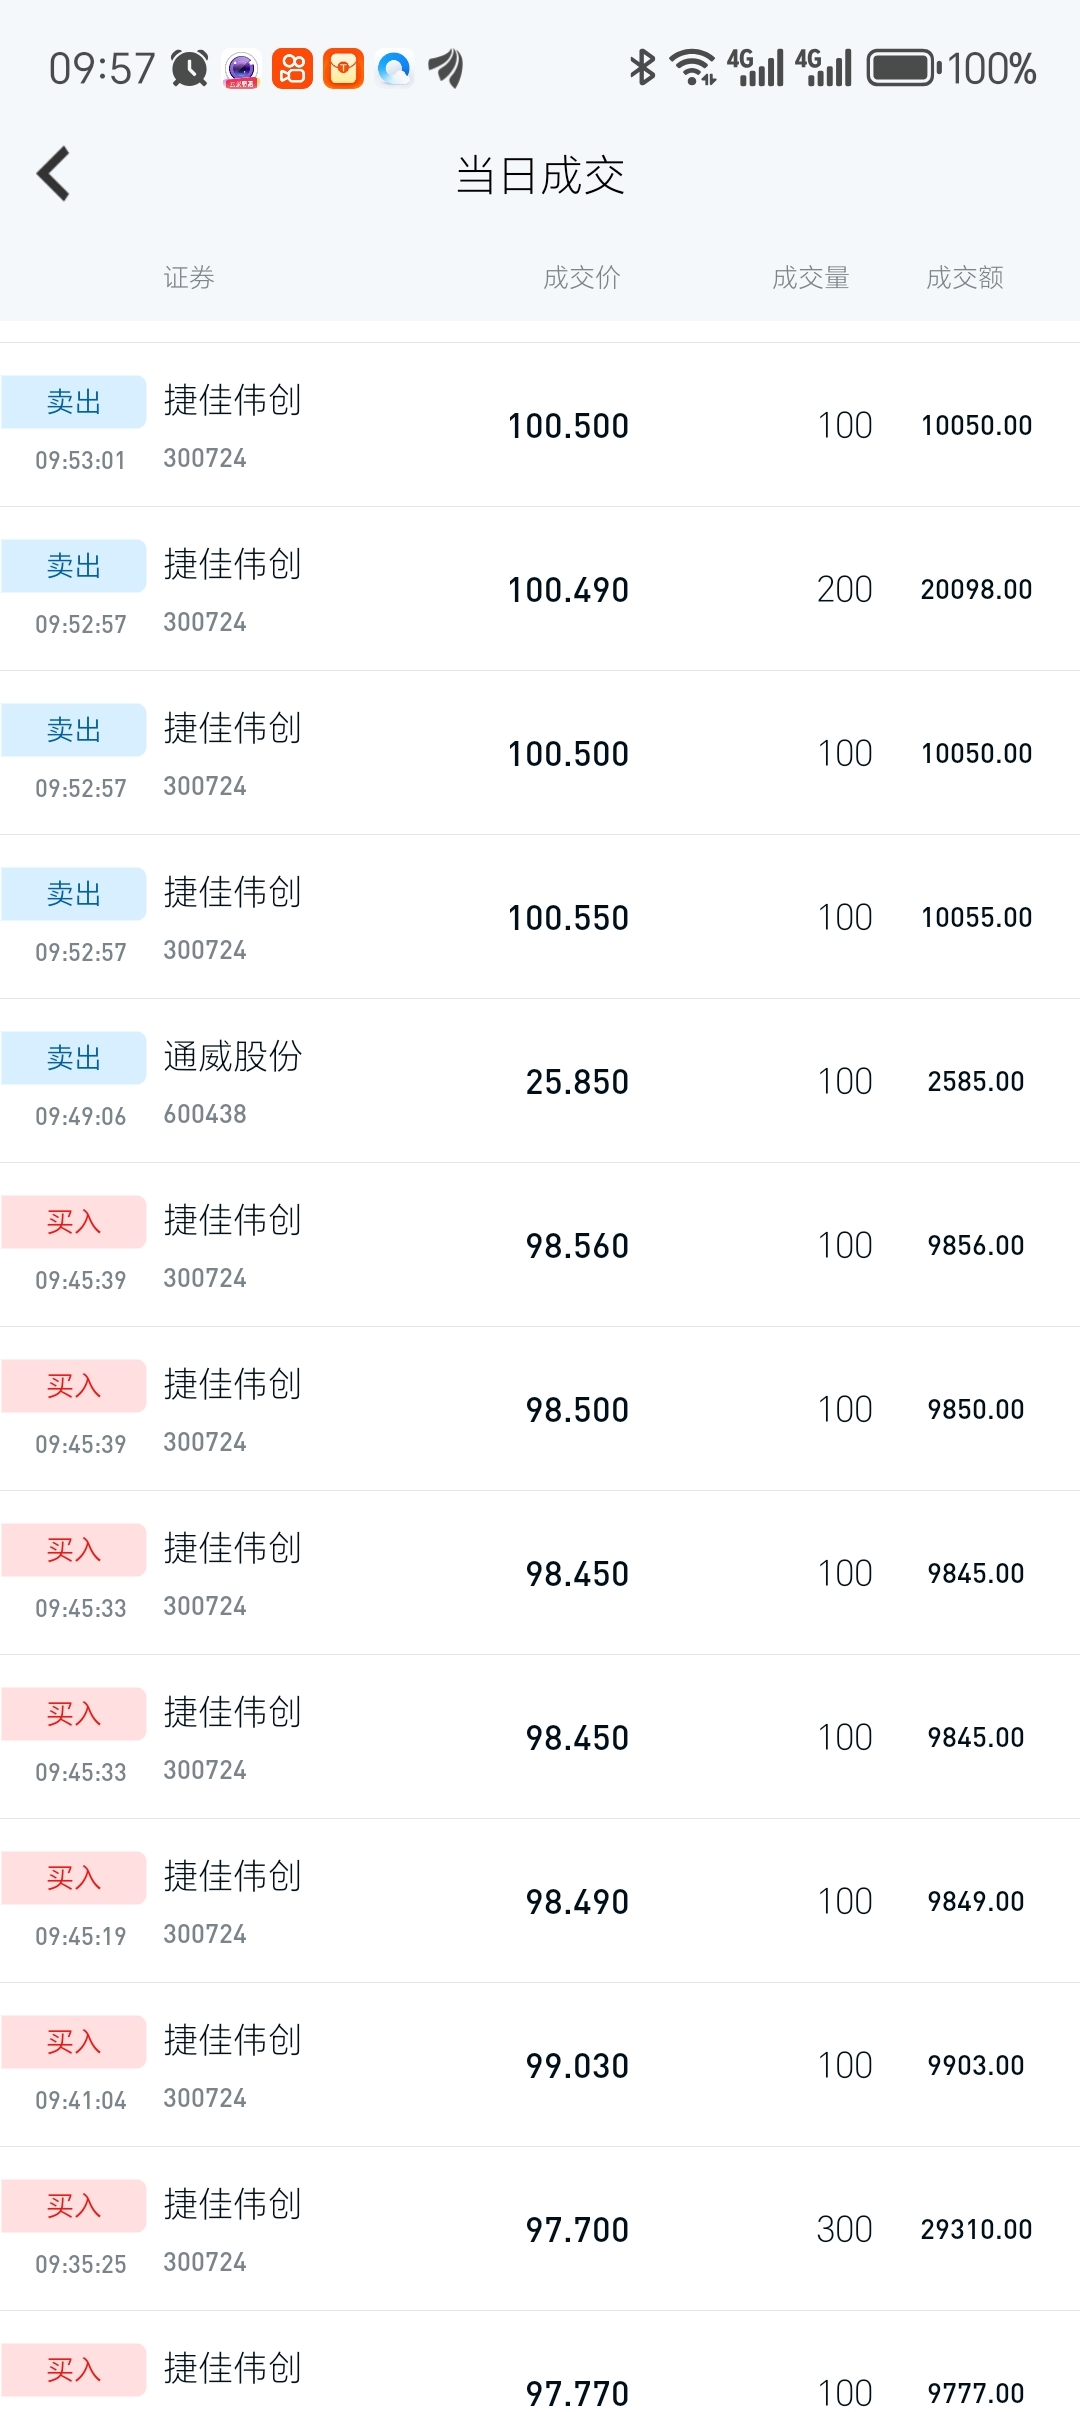Viewport: 1080px width, 2412px height.
Task: Select the 300-share trade at 97.700
Action: pos(540,2229)
